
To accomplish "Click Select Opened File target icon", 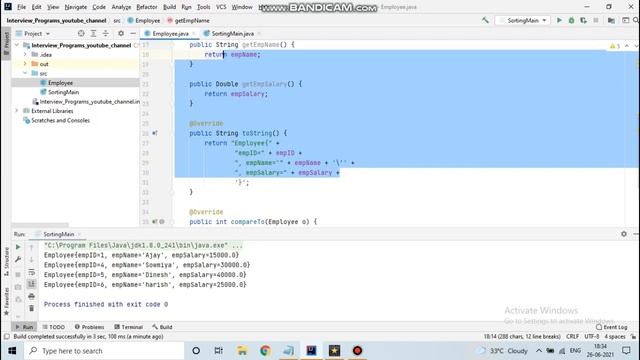I will click(x=81, y=33).
